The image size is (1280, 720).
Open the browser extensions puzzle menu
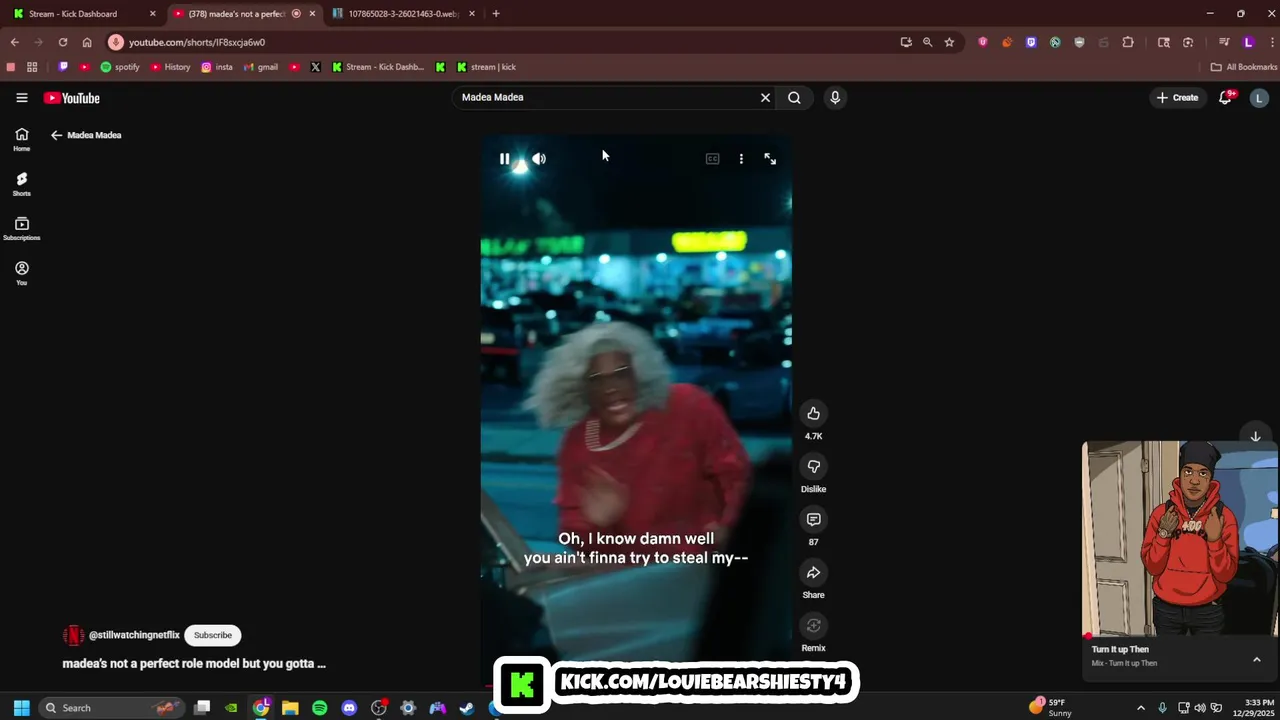pyautogui.click(x=1128, y=42)
